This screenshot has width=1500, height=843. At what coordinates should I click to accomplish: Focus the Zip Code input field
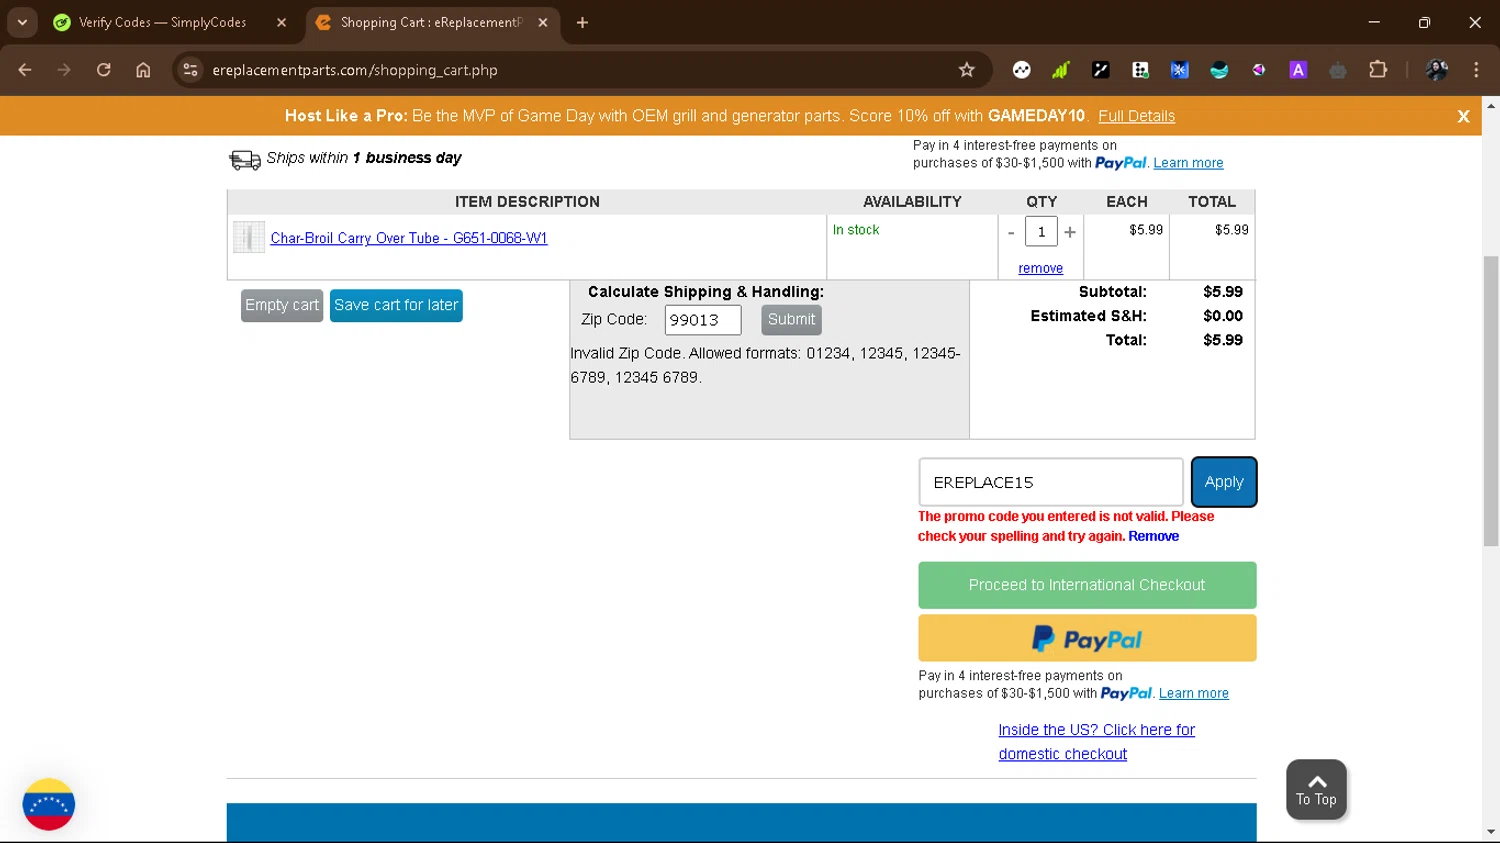(x=703, y=320)
